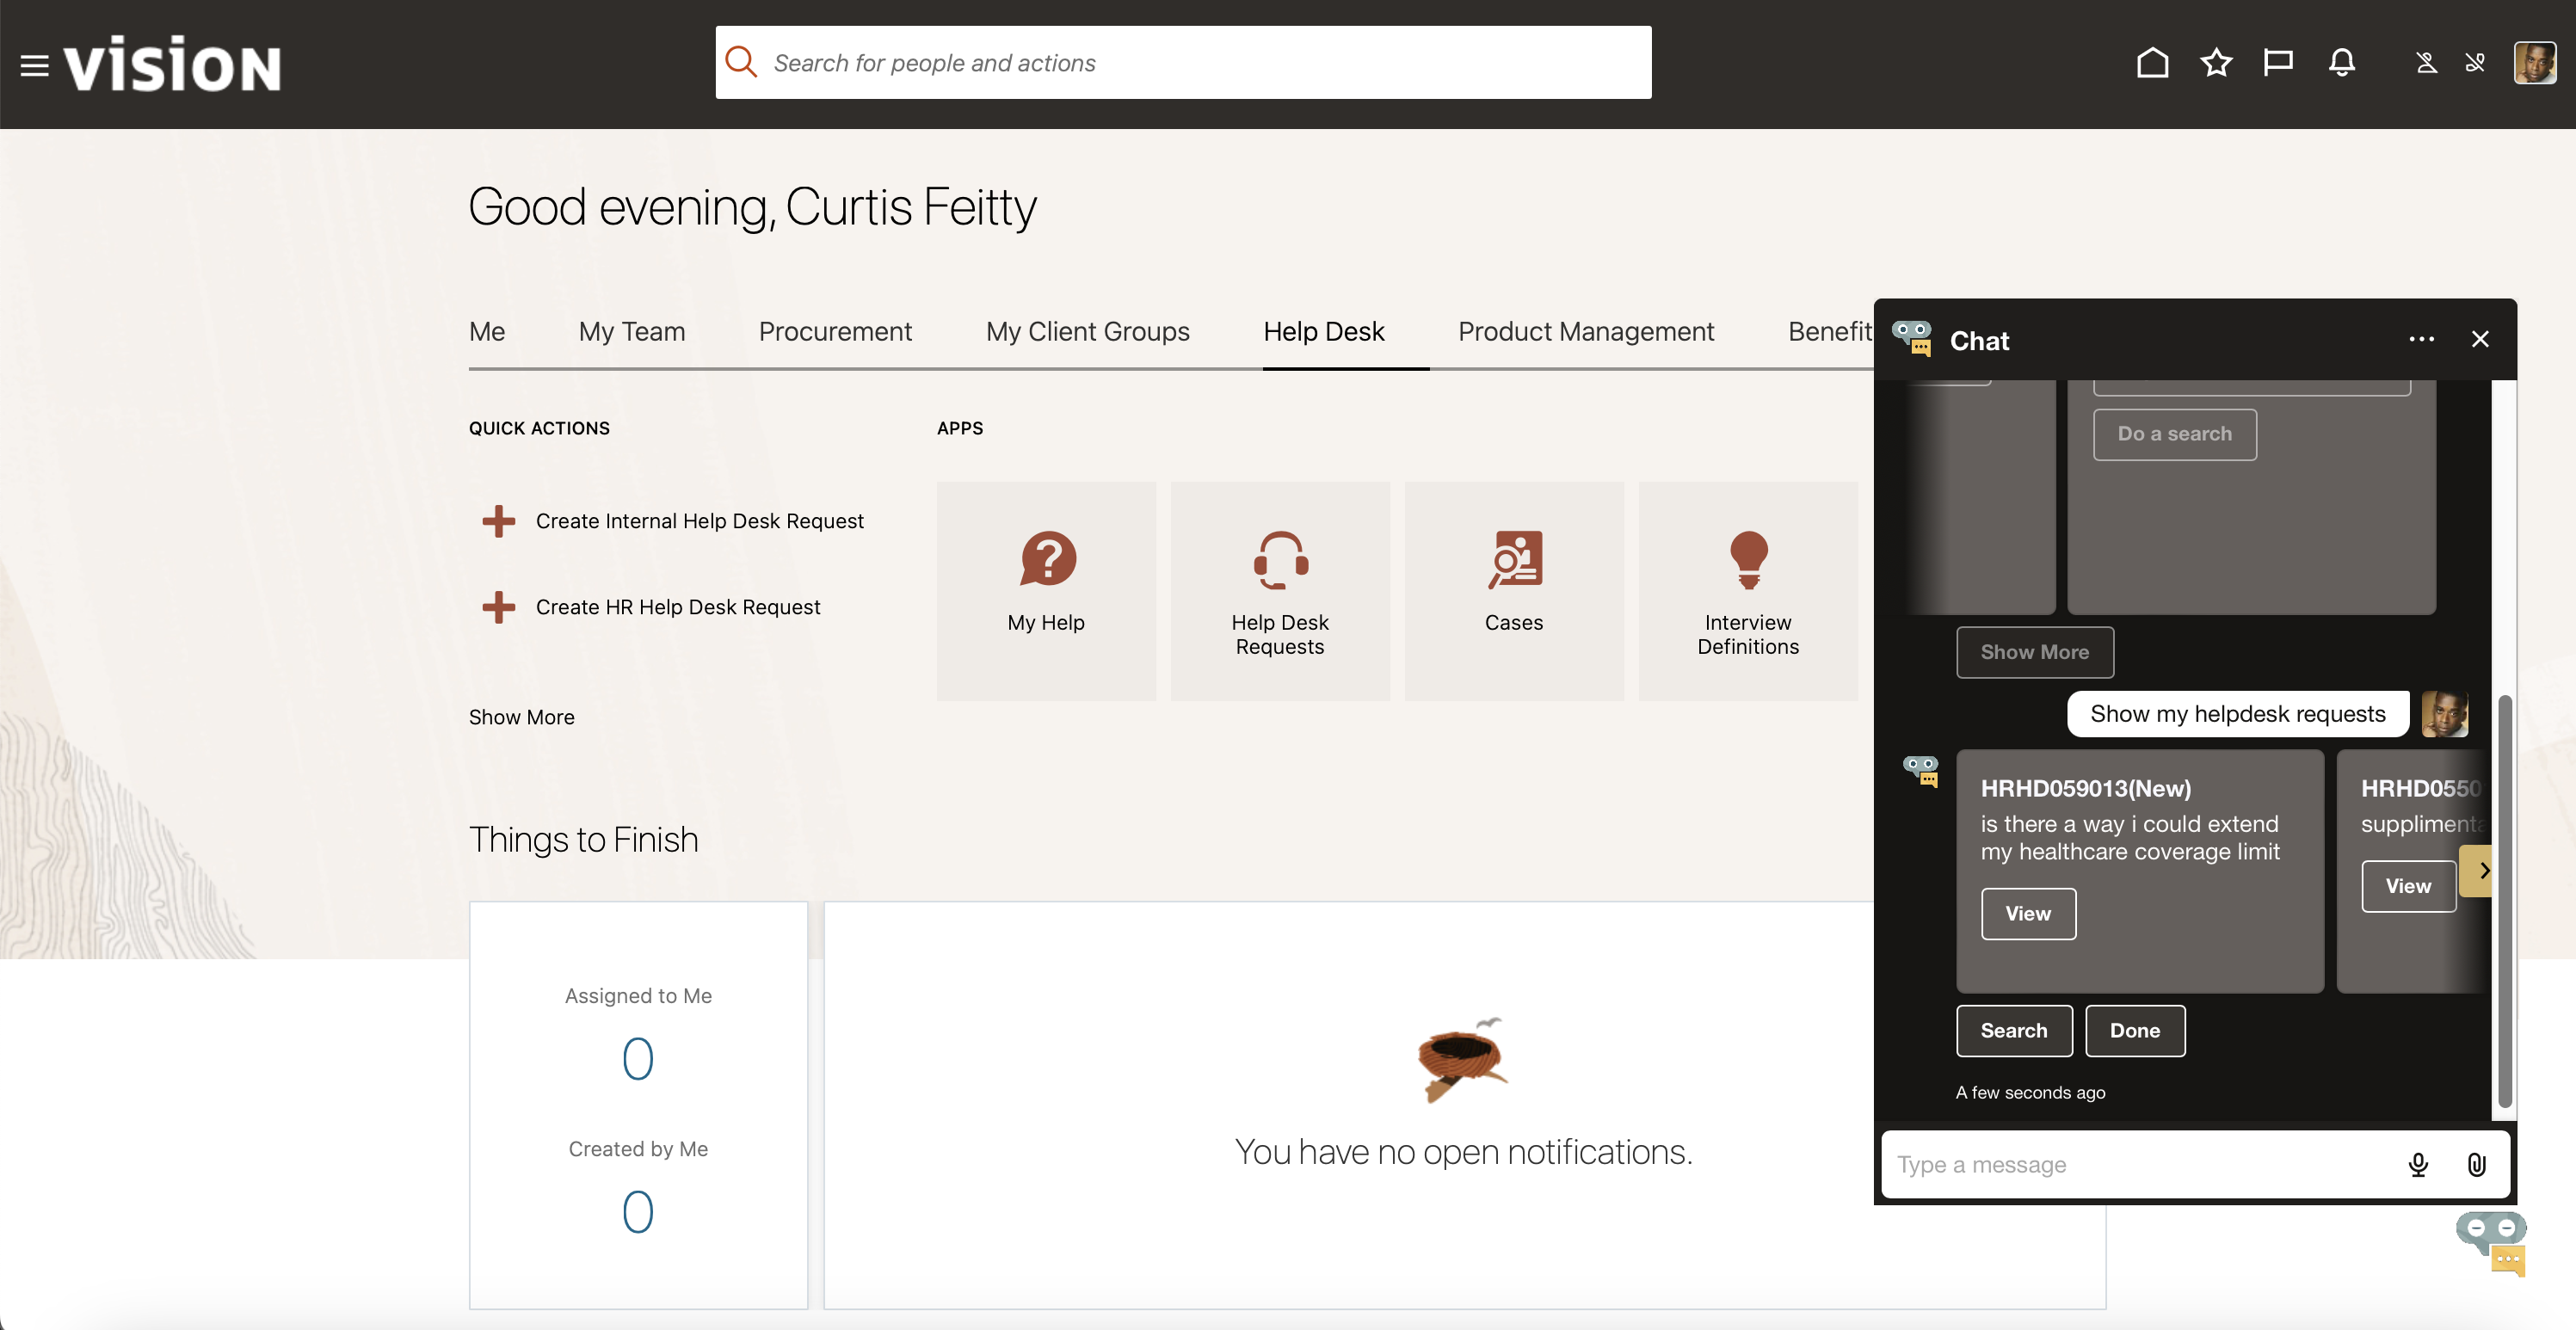This screenshot has width=2576, height=1330.
Task: Open the Cases app tile
Action: click(1513, 590)
